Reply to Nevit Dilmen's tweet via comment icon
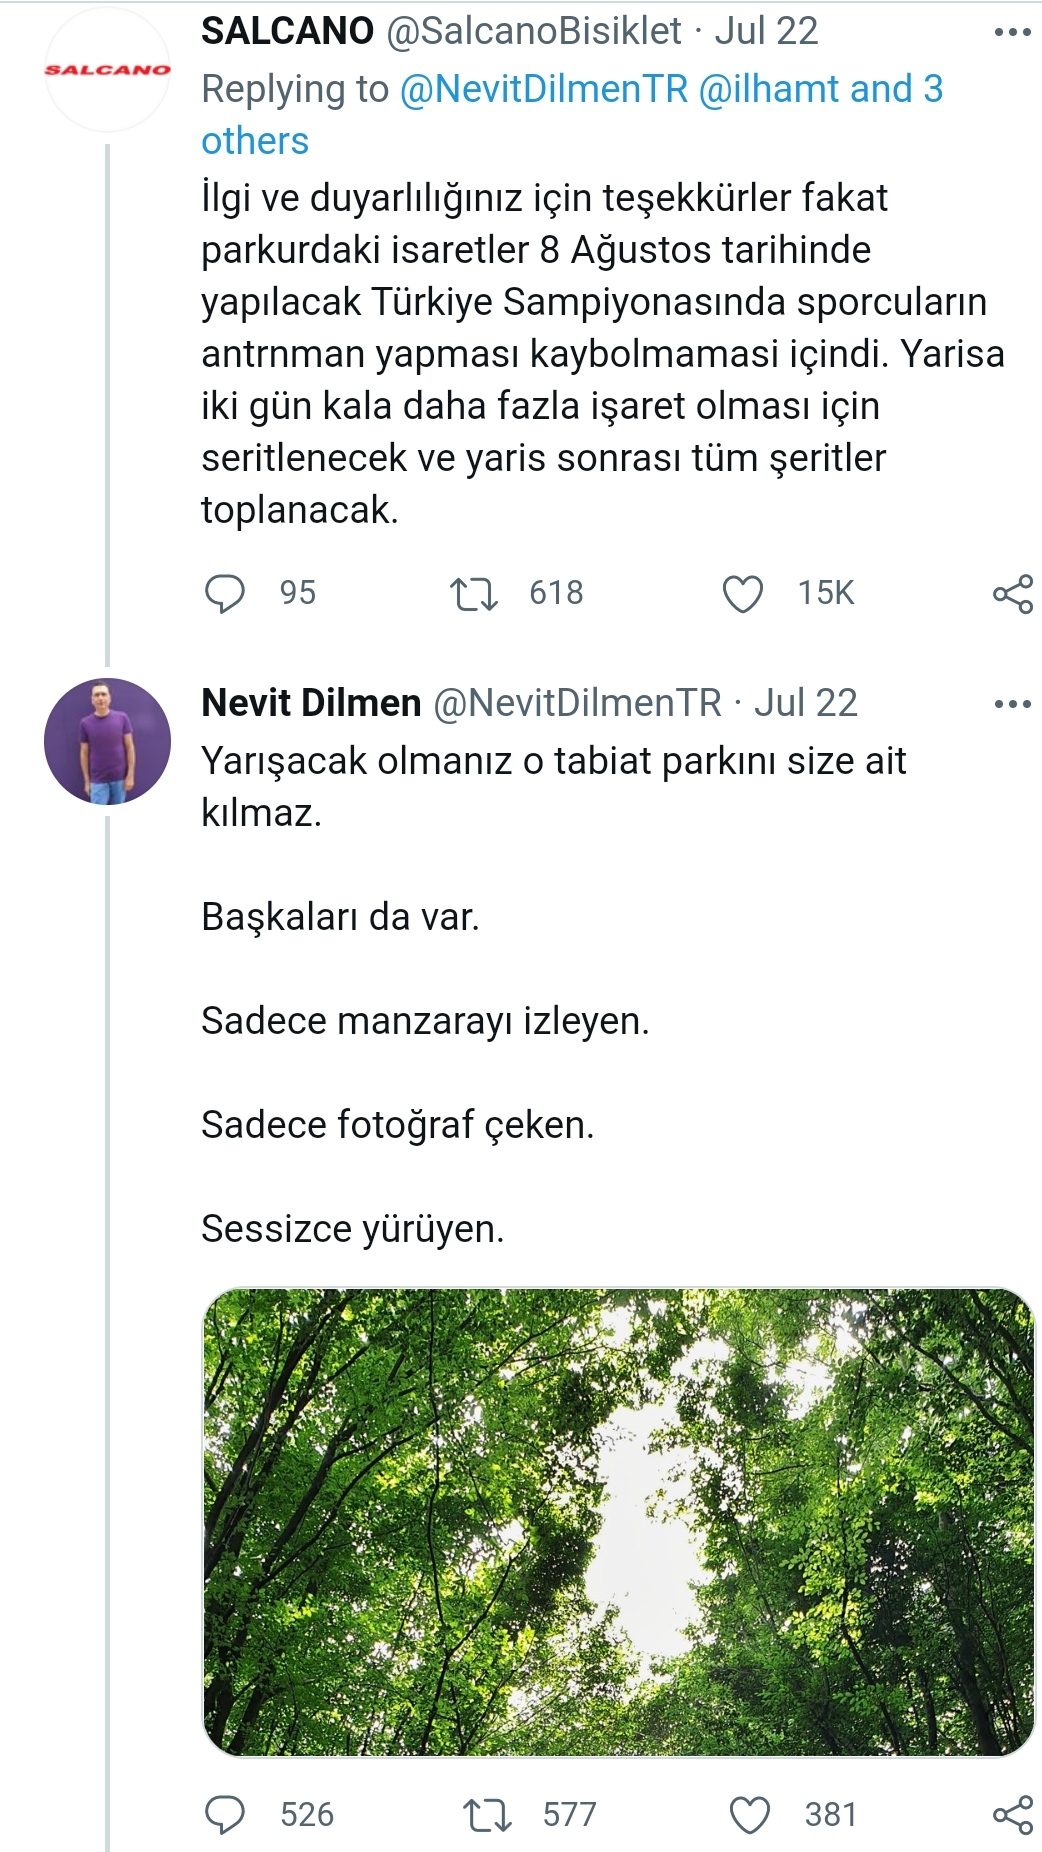Image resolution: width=1042 pixels, height=1852 pixels. [224, 1815]
